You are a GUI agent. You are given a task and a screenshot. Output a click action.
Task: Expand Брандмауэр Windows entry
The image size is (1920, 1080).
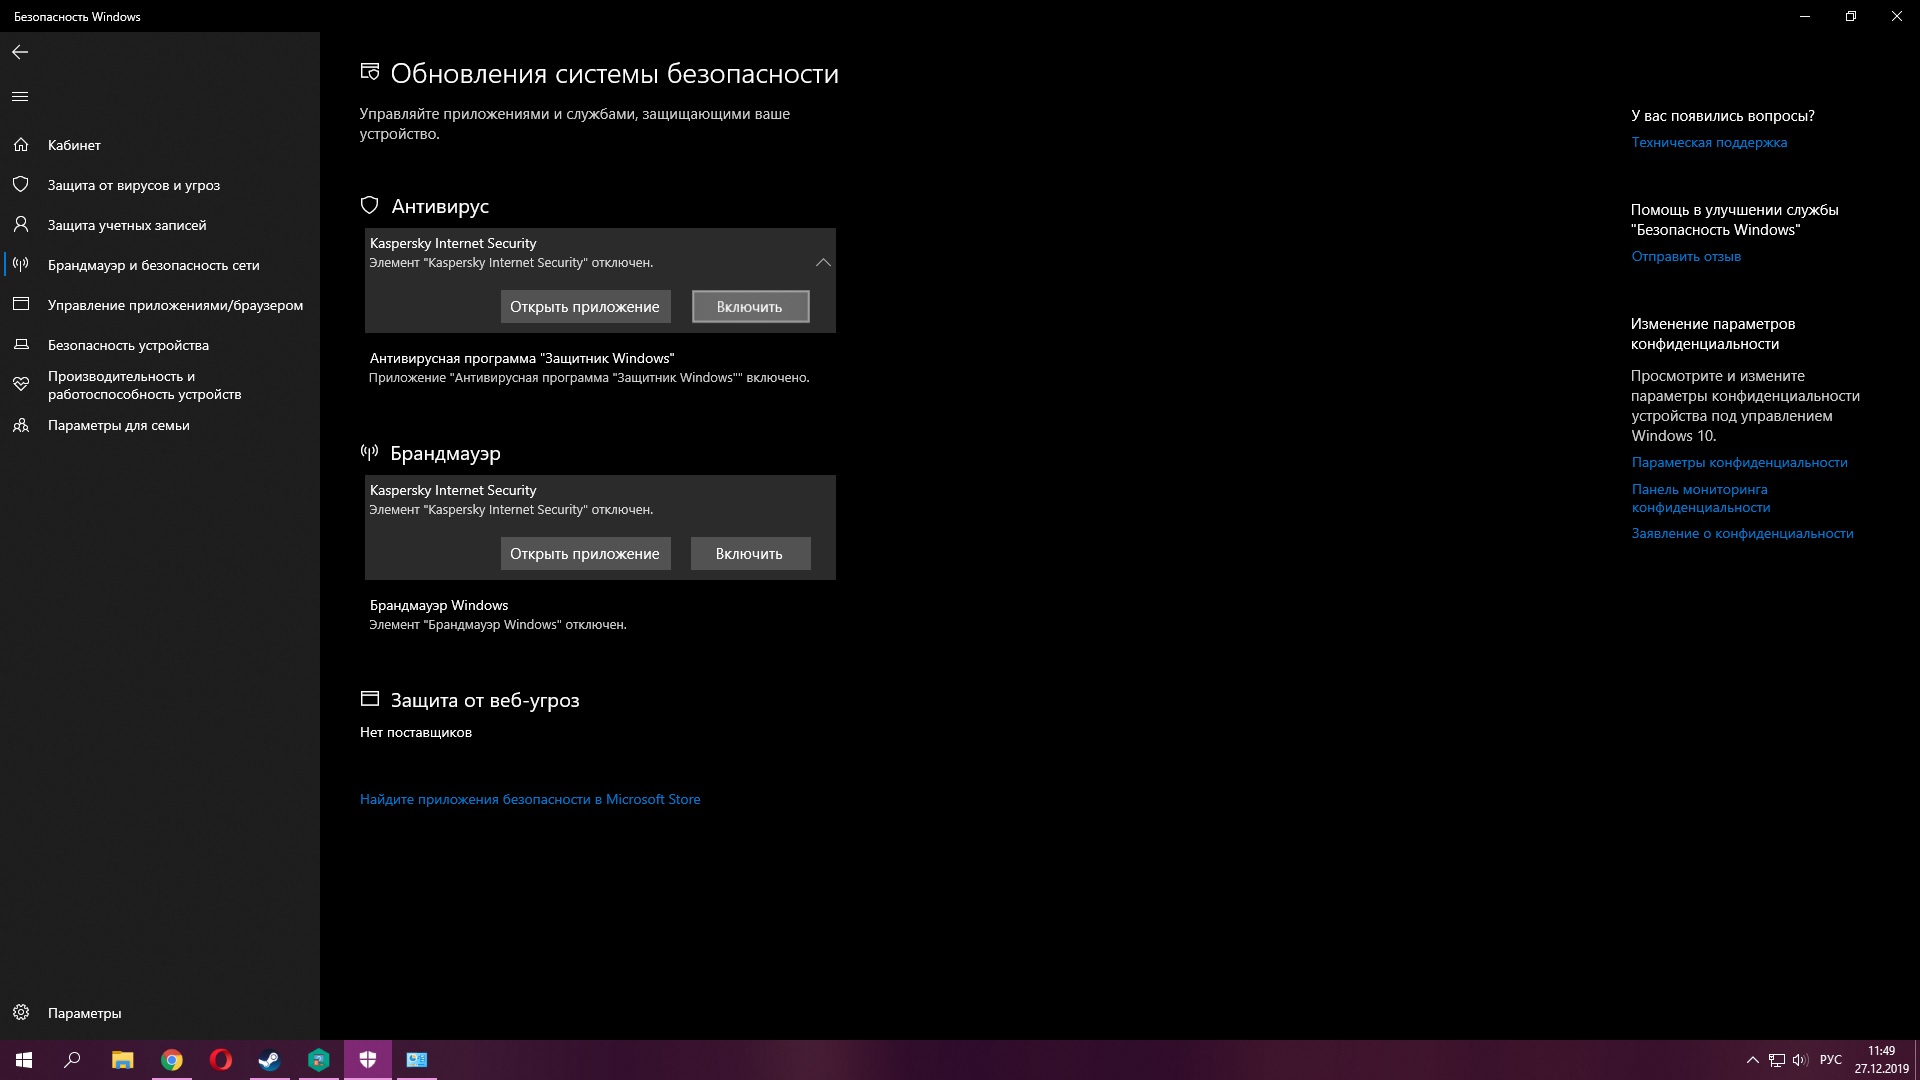[600, 615]
